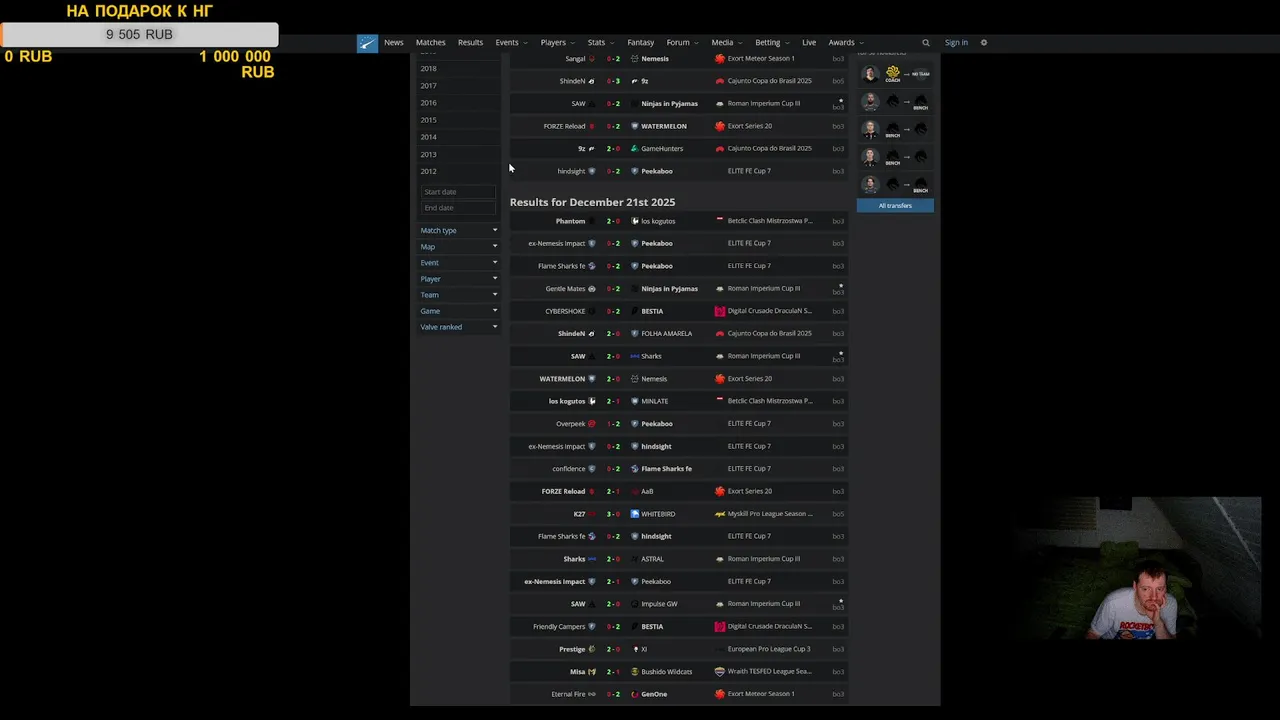Open the Stats menu

(600, 43)
